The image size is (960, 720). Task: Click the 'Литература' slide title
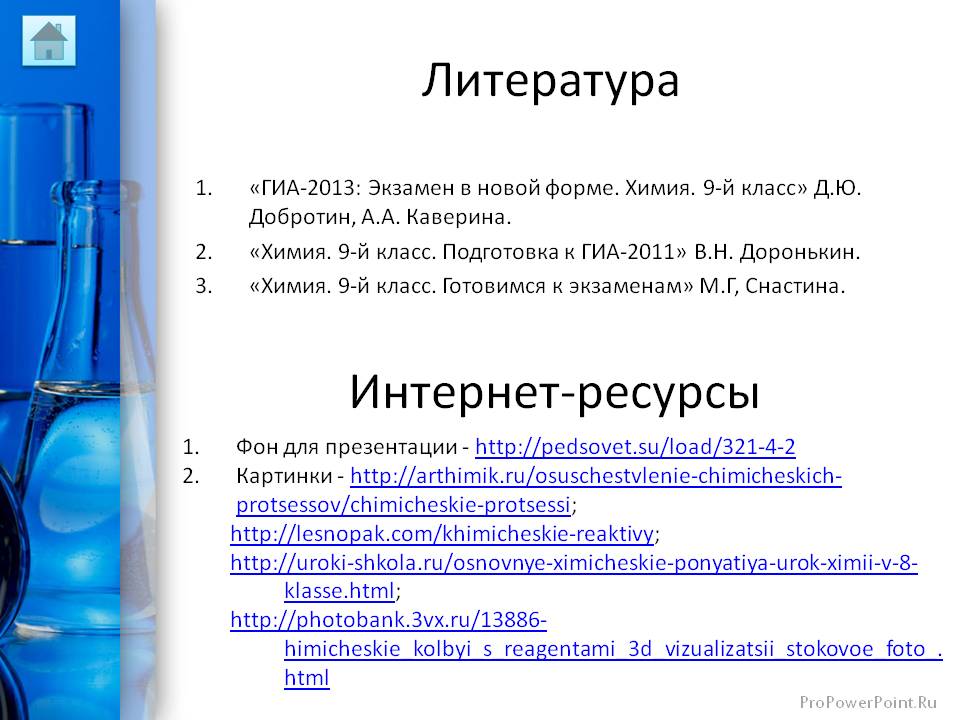click(549, 81)
